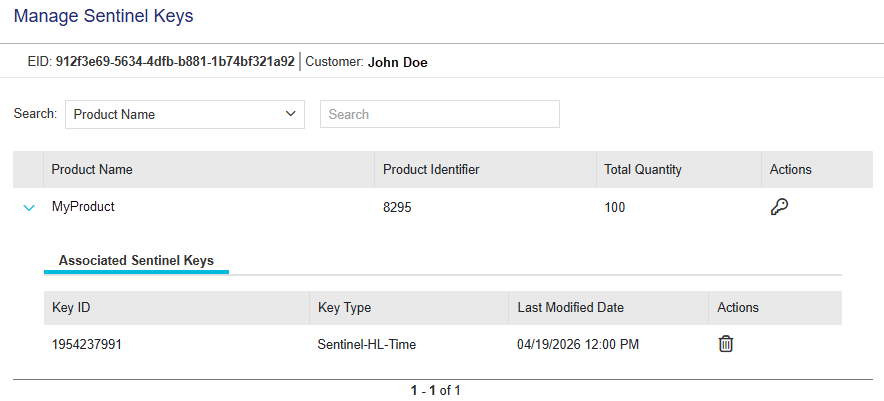Click product identifier value 8295
The height and width of the screenshot is (401, 884).
tap(397, 208)
